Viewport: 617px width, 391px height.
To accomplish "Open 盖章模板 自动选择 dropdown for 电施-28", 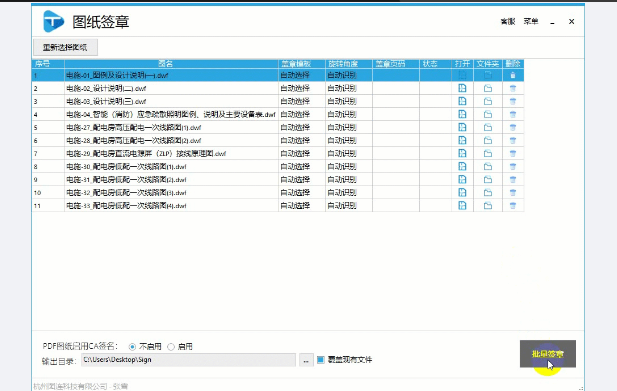I will [302, 140].
